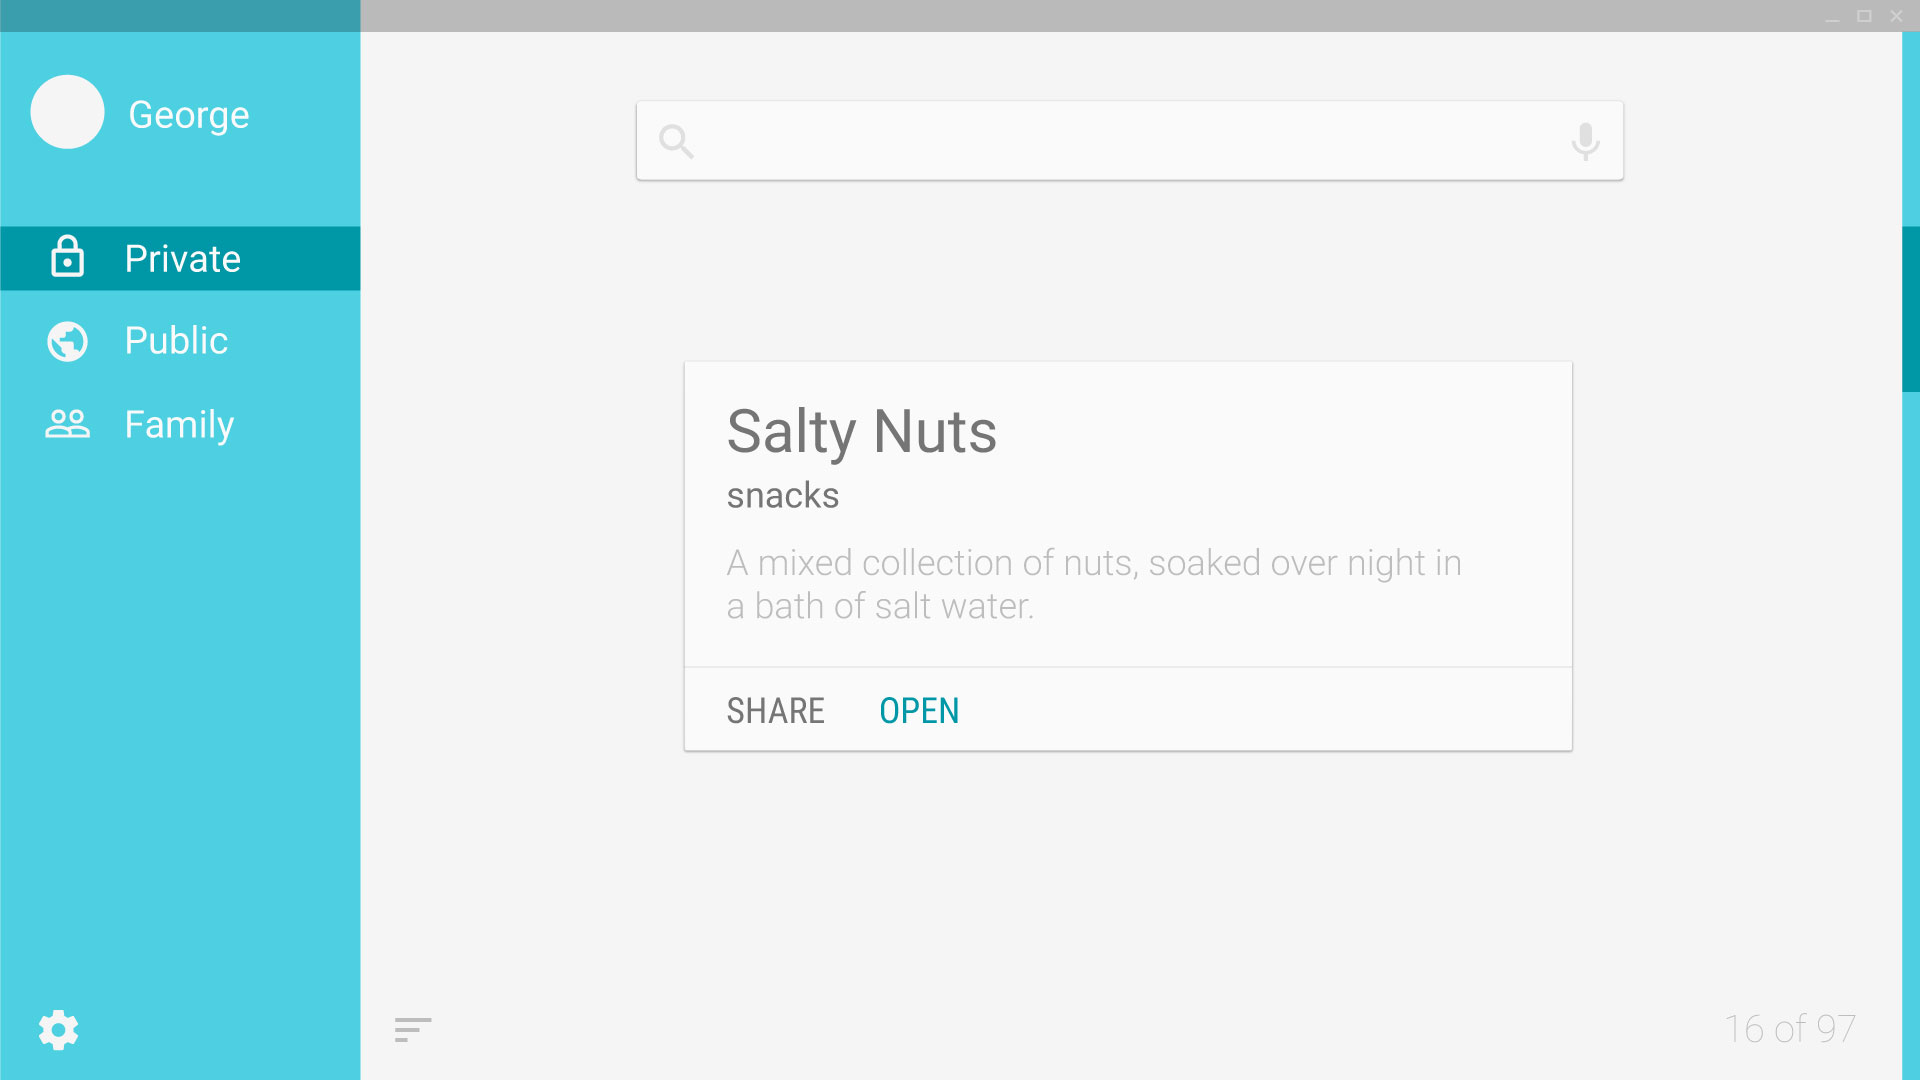This screenshot has width=1920, height=1080.
Task: Click the lock icon beside Private
Action: pyautogui.click(x=67, y=257)
